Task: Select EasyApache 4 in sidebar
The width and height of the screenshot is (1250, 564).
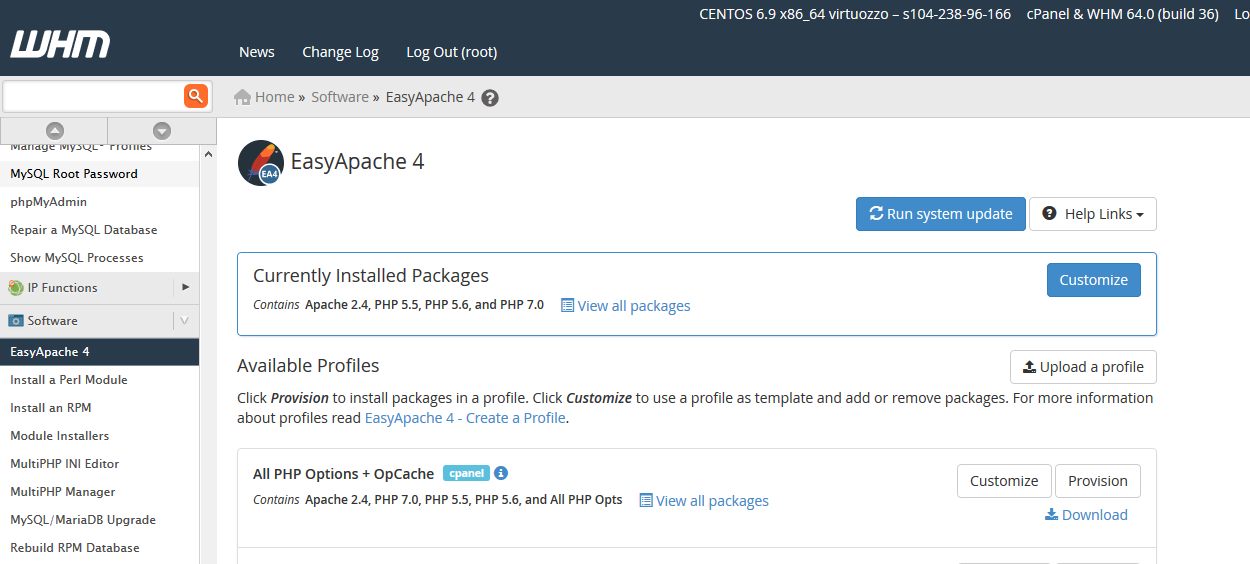Action: (100, 352)
